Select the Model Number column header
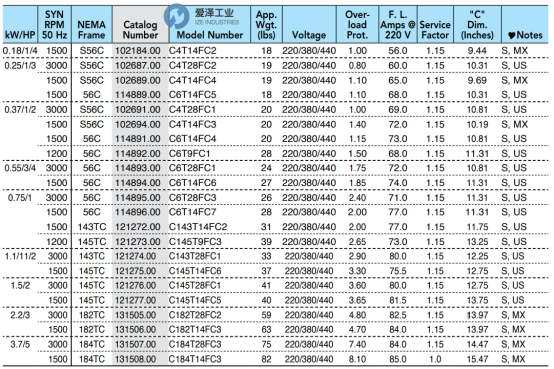Image resolution: width=554 pixels, height=369 pixels. point(210,35)
